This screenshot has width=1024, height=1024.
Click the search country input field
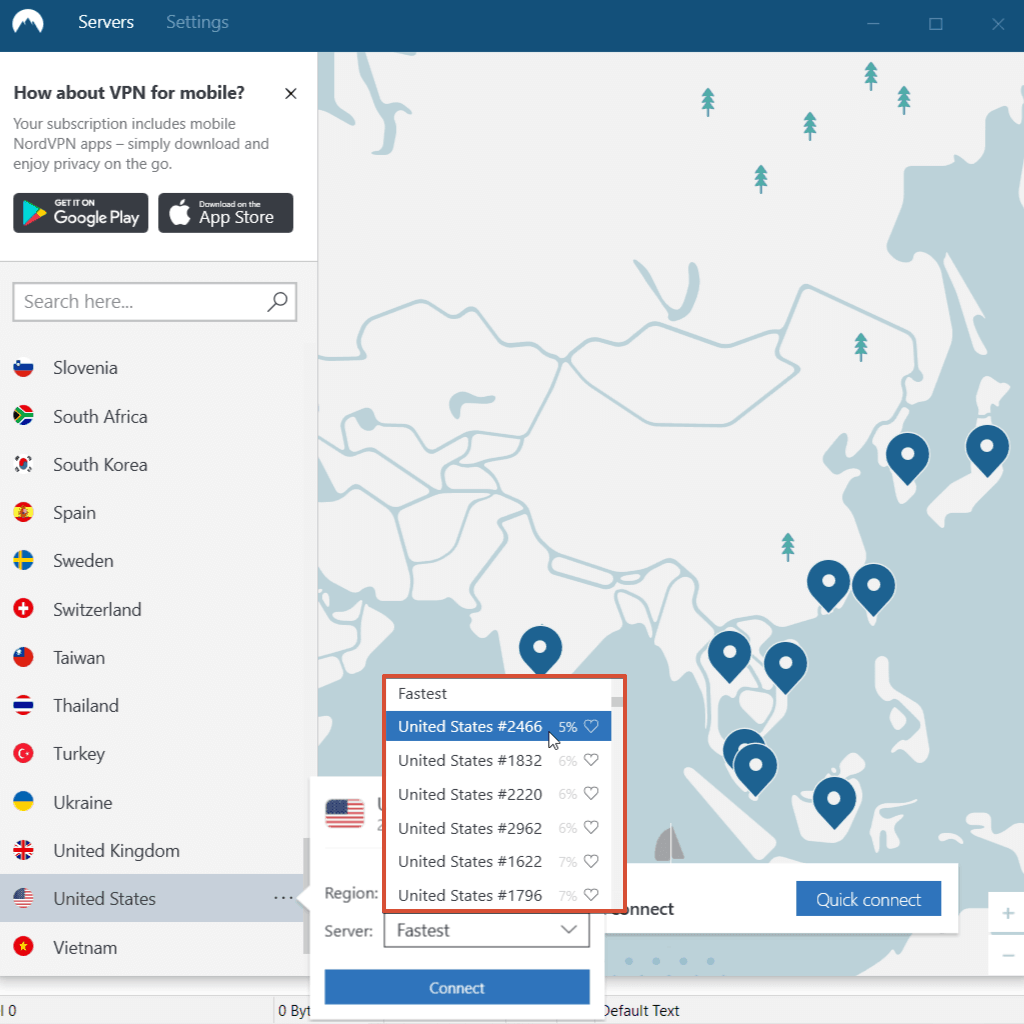coord(155,302)
